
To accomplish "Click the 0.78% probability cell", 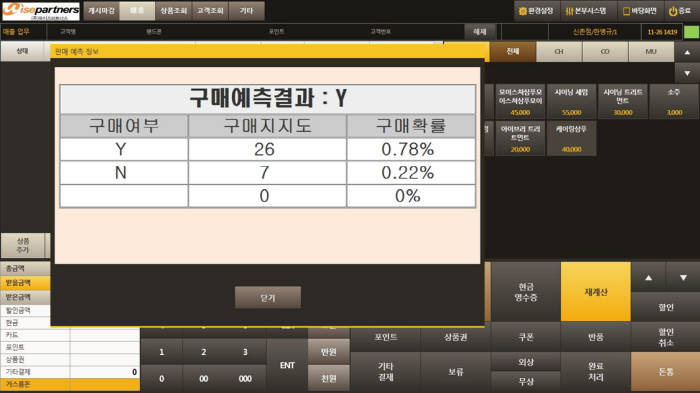I will point(411,150).
